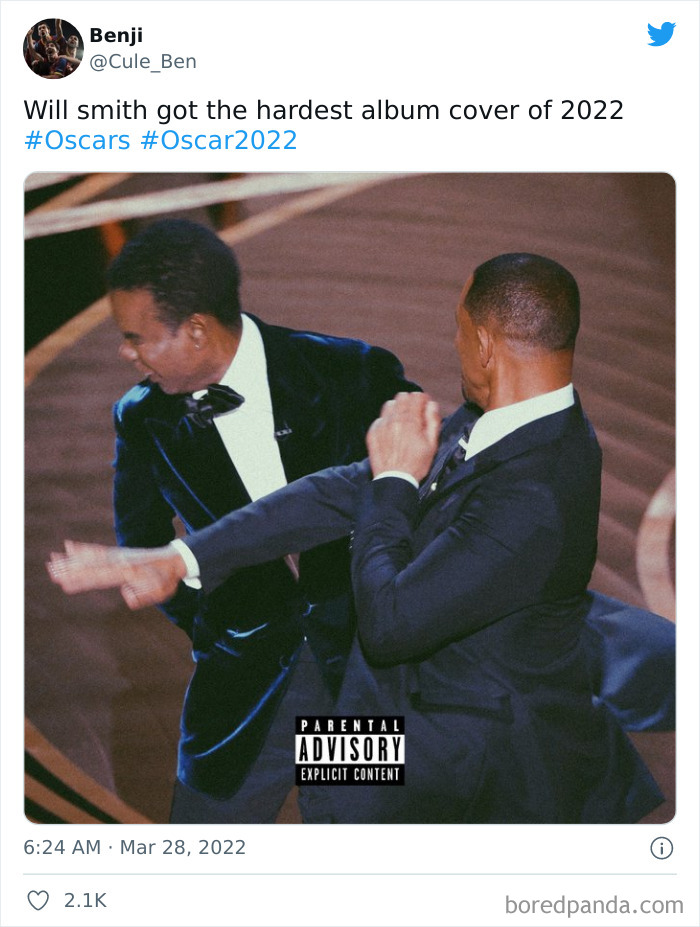
Task: Click the Parental Advisory label on image
Action: [x=350, y=750]
